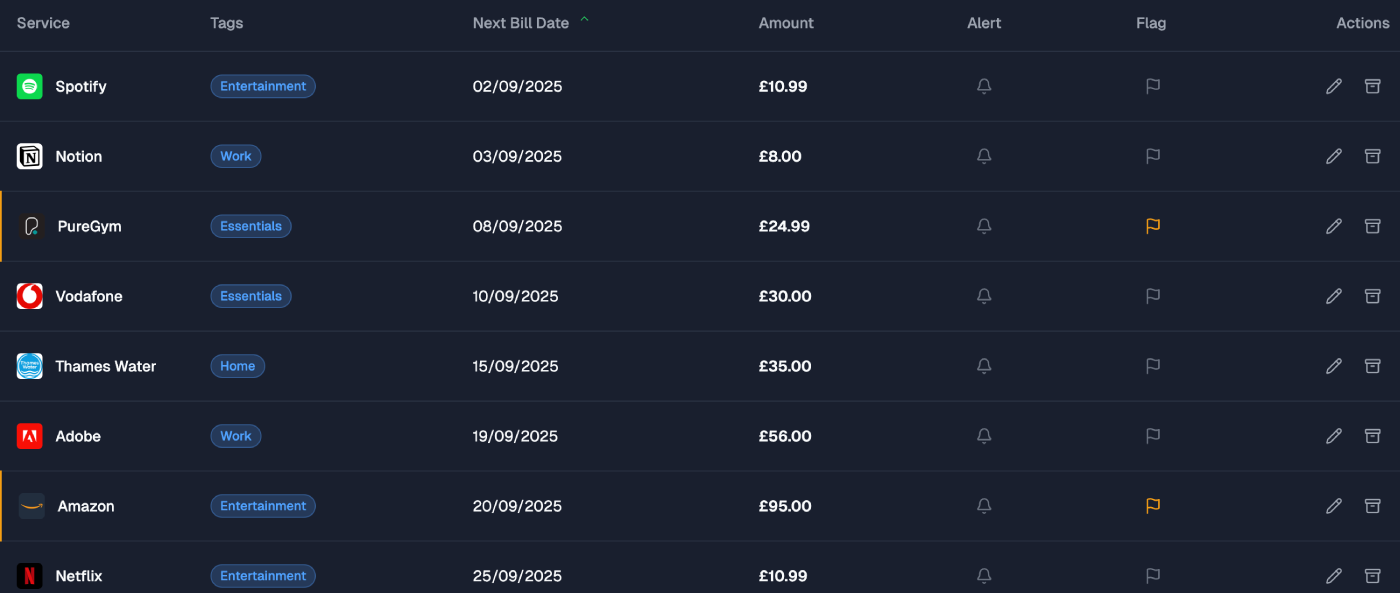This screenshot has height=593, width=1400.
Task: Archive the PureGym subscription
Action: pyautogui.click(x=1372, y=226)
